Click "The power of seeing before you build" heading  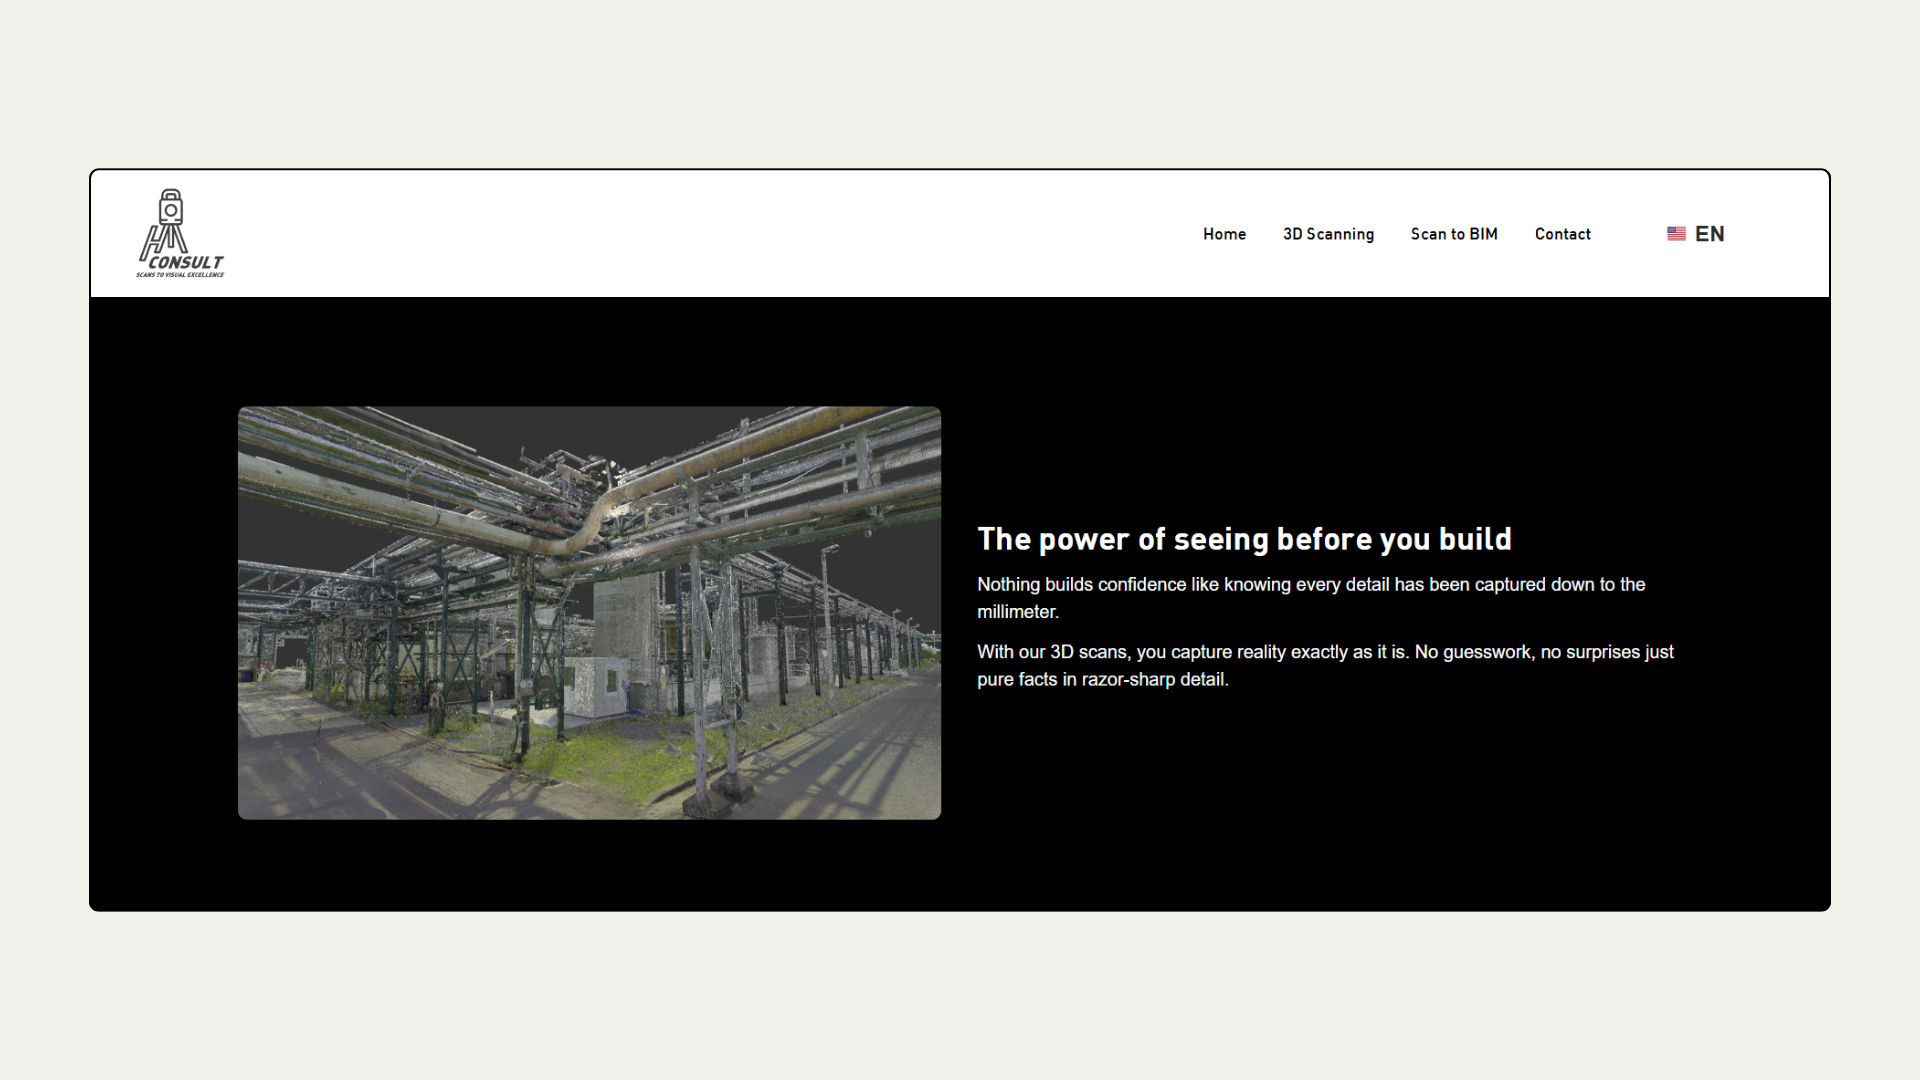[x=1244, y=539]
